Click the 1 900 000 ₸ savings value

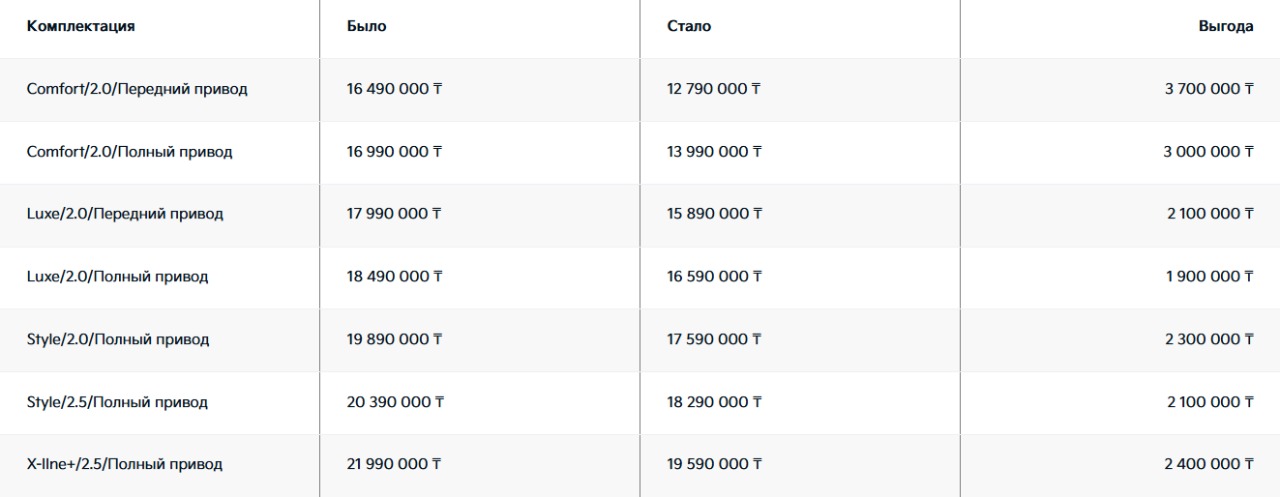[1210, 277]
